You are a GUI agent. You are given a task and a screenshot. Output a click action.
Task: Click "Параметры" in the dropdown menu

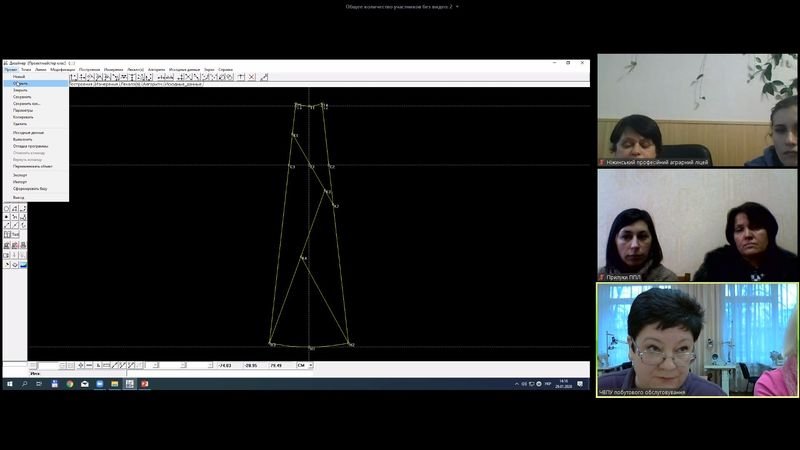pos(23,110)
